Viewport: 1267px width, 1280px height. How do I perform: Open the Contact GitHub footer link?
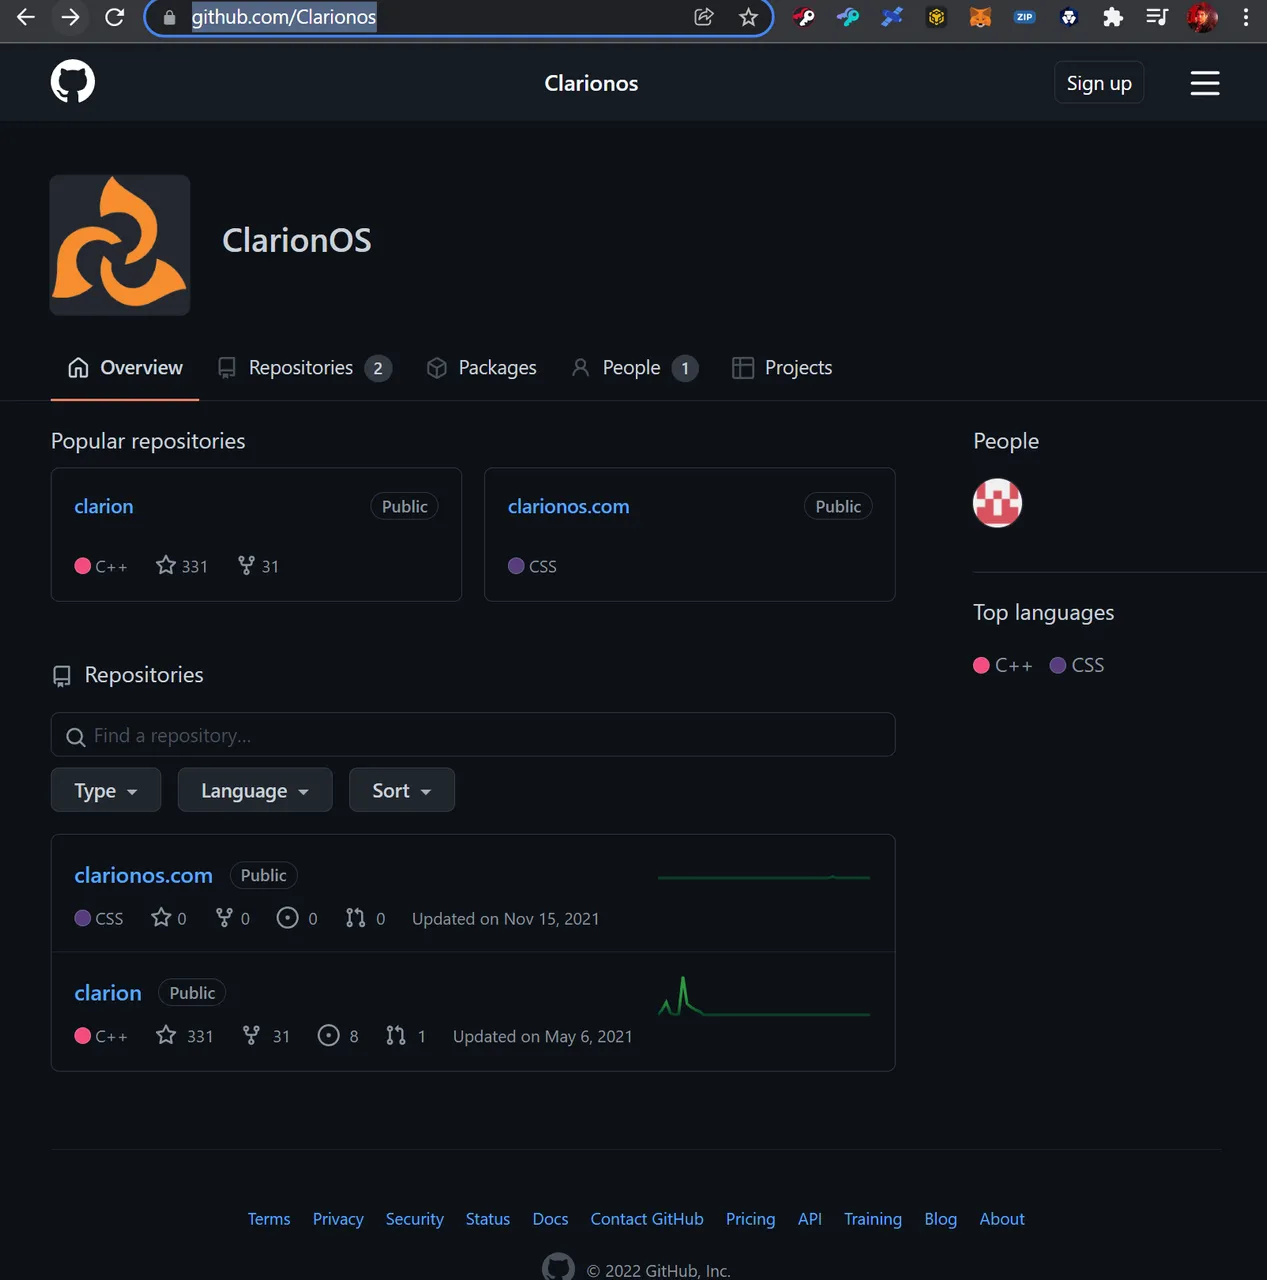coord(647,1219)
